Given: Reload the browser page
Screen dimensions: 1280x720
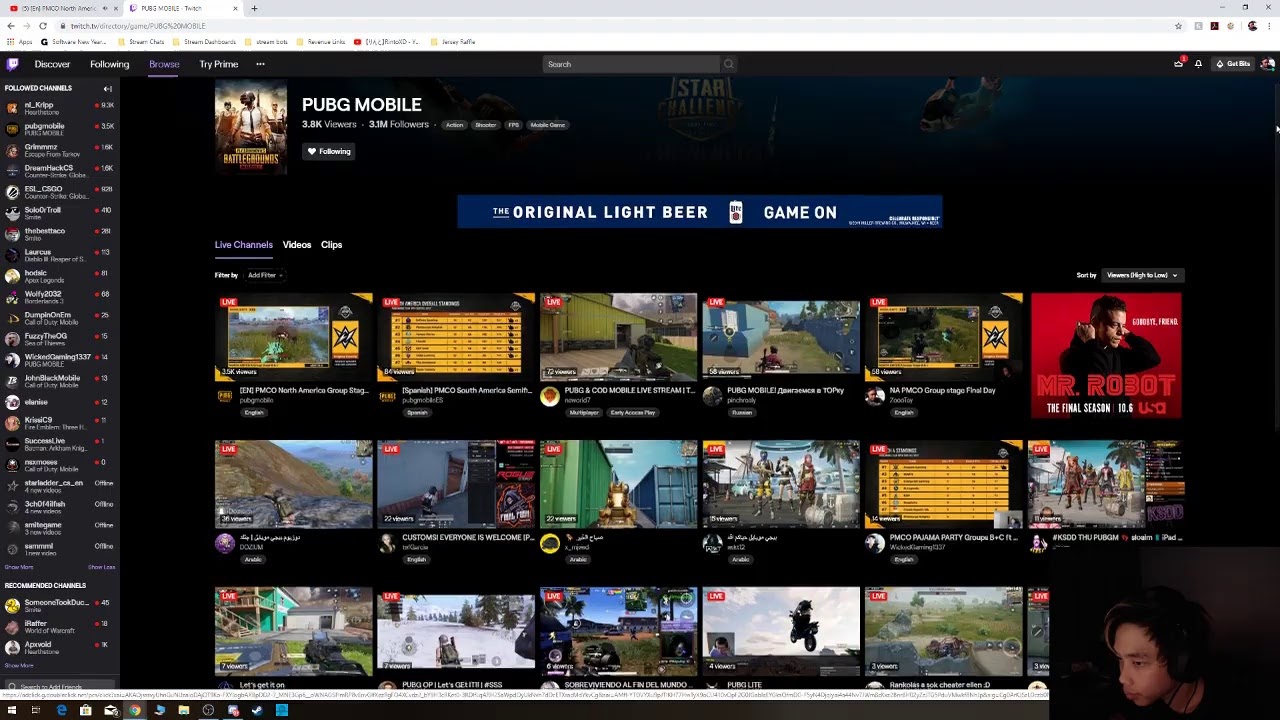Looking at the screenshot, I should click(x=43, y=26).
